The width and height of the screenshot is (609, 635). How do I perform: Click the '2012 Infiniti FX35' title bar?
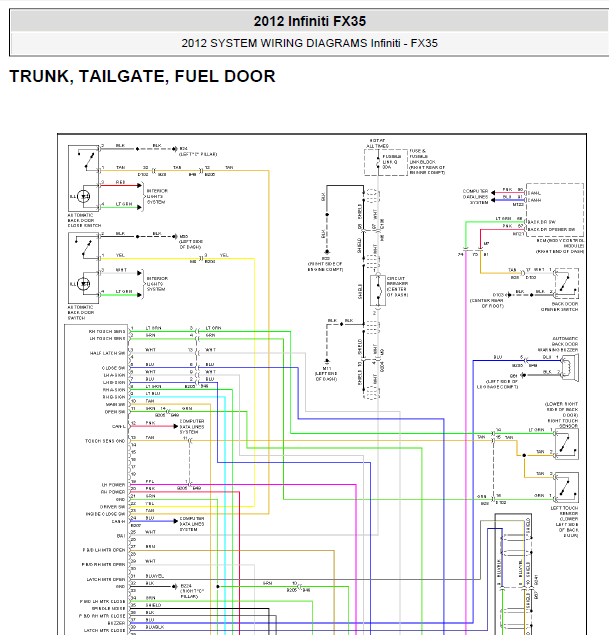[x=309, y=21]
